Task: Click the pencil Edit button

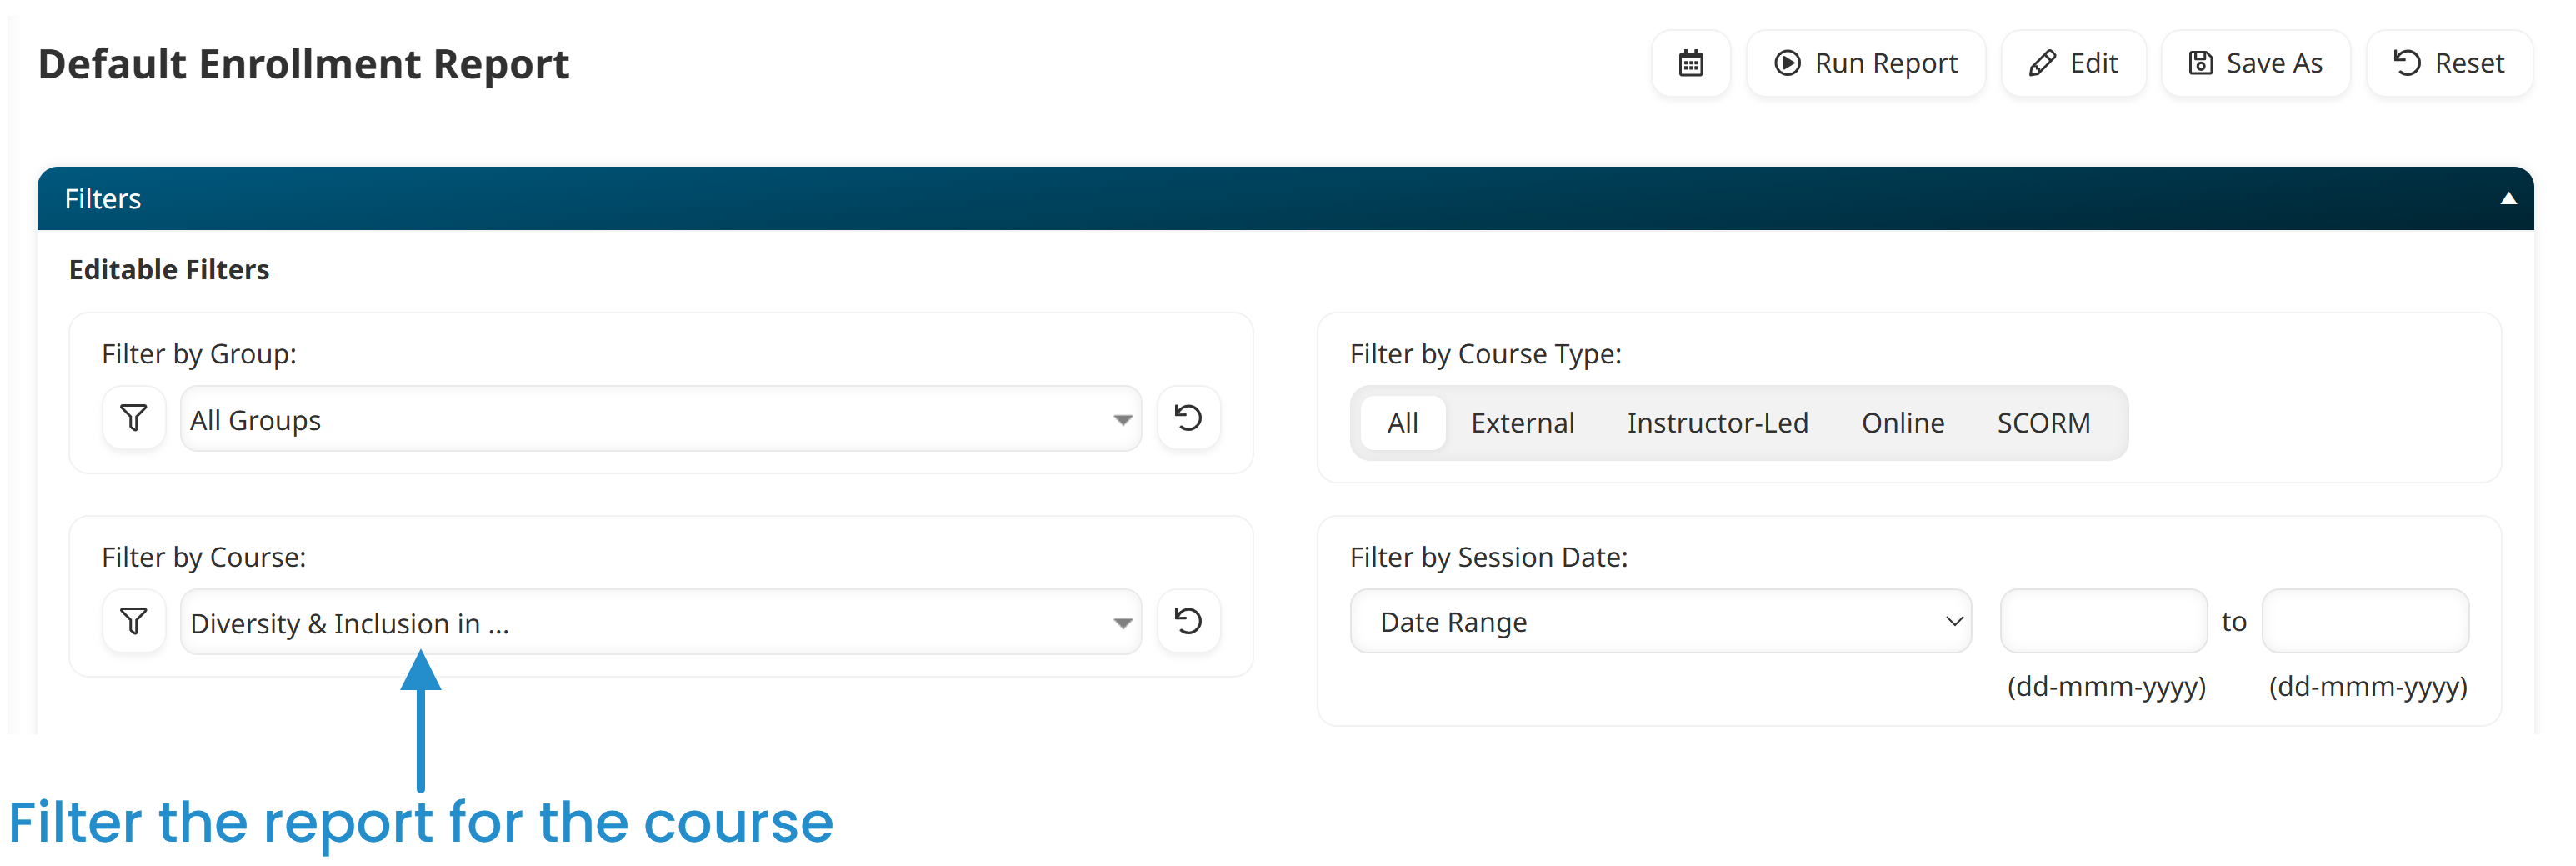Action: (x=2073, y=63)
